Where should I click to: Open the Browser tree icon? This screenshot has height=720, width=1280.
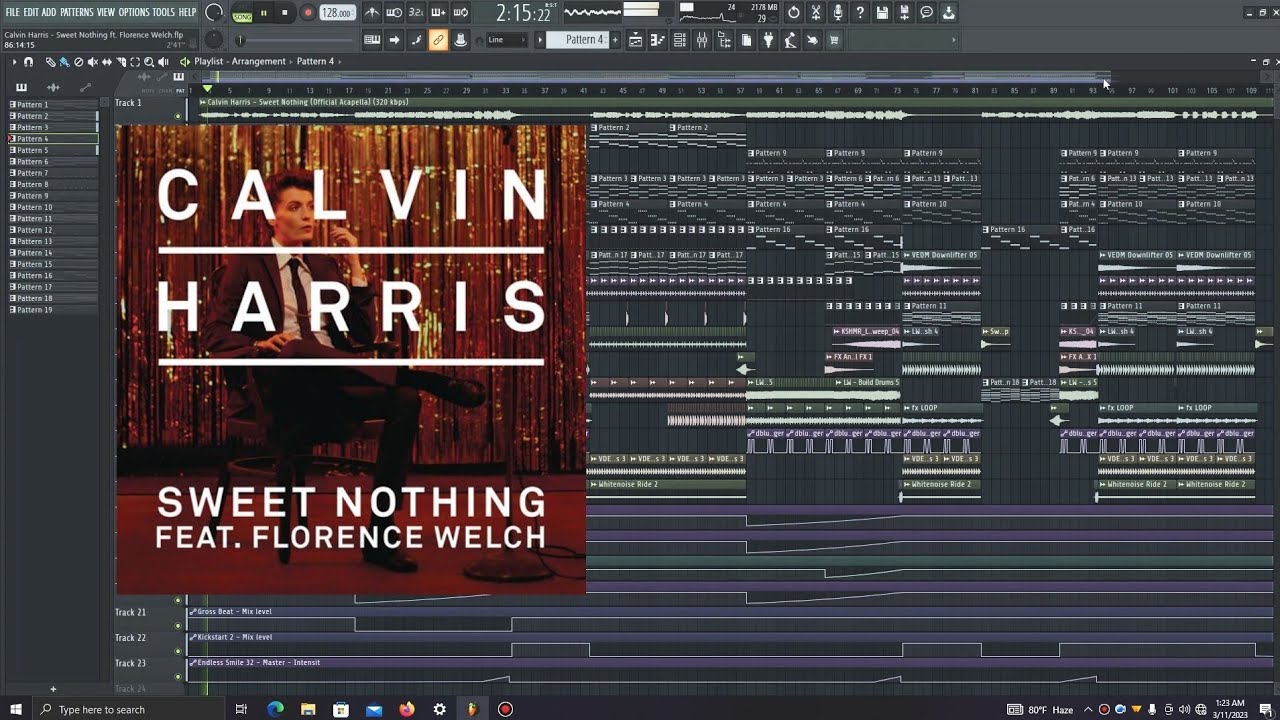tap(724, 40)
